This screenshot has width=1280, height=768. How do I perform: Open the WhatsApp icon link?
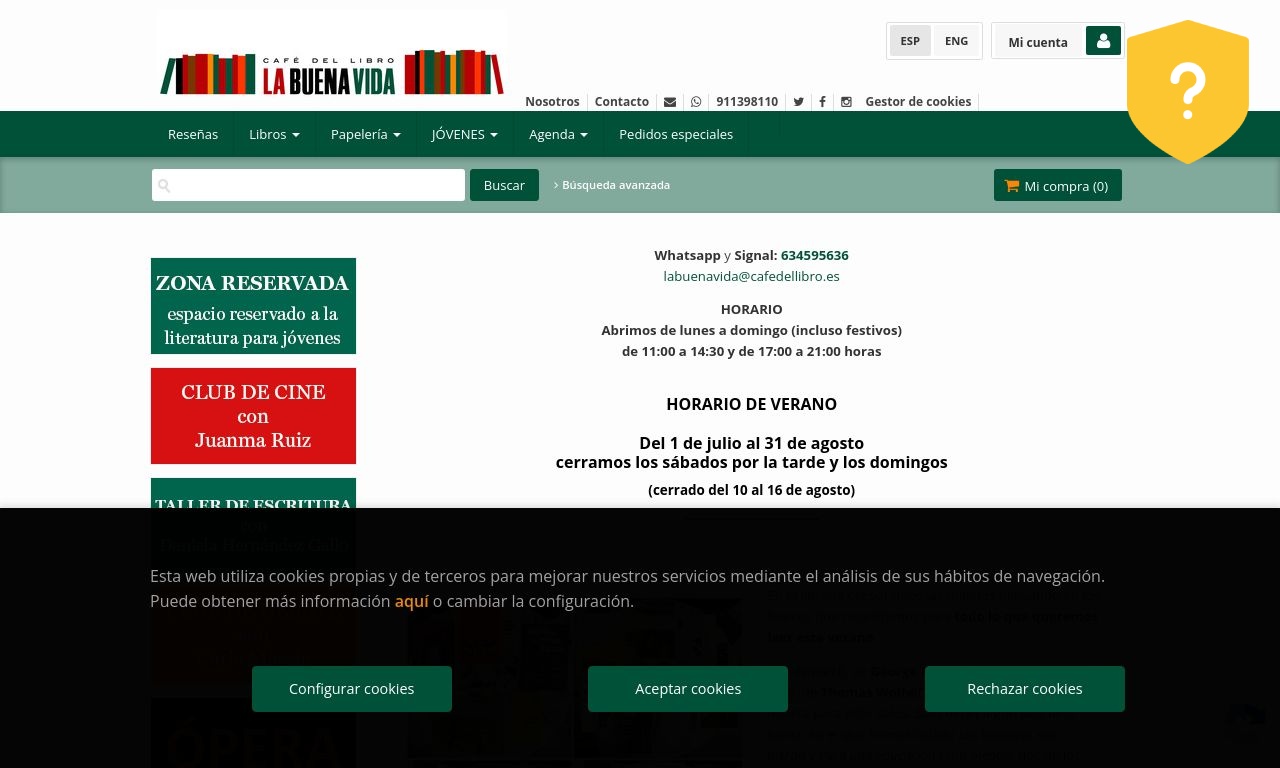click(696, 101)
